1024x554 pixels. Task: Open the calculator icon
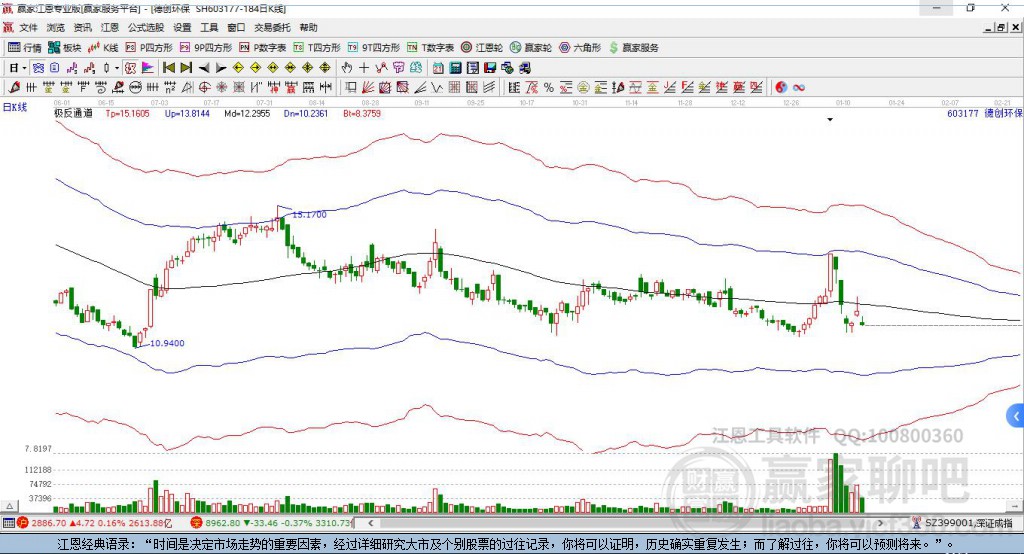point(455,68)
